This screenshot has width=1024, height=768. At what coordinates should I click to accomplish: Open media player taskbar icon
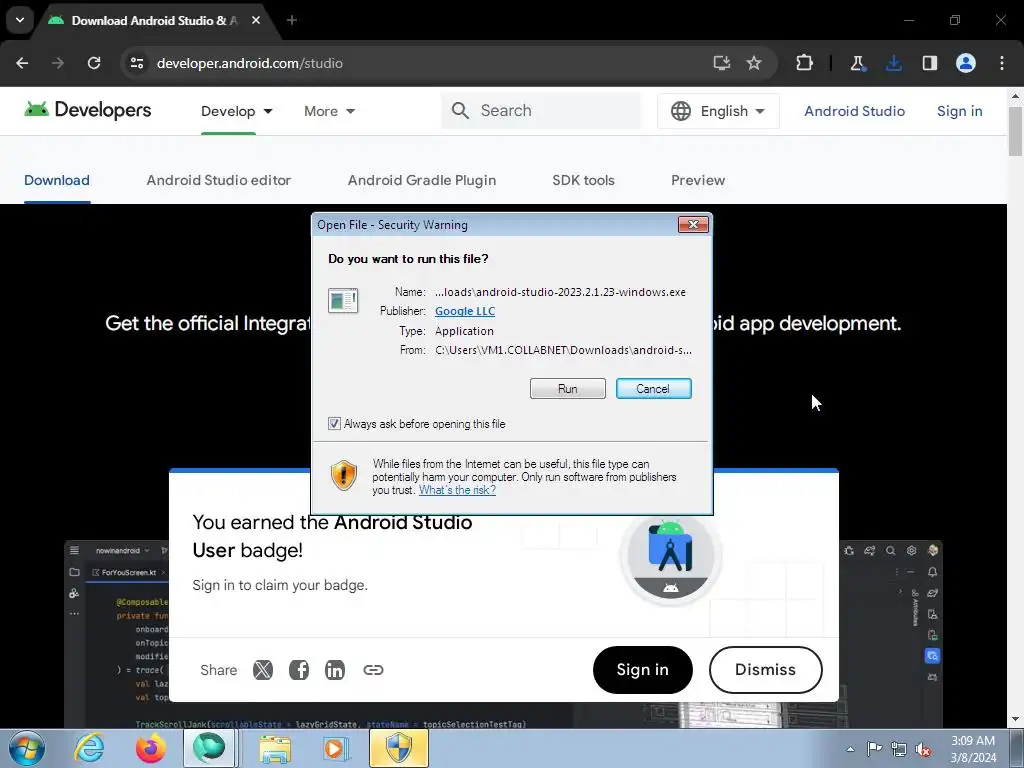click(336, 748)
